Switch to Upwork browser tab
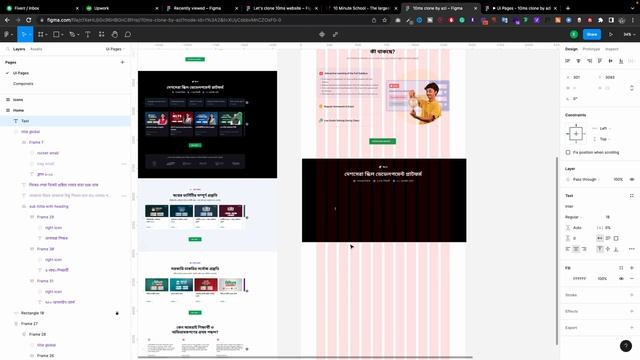This screenshot has height=360, width=640. (122, 8)
